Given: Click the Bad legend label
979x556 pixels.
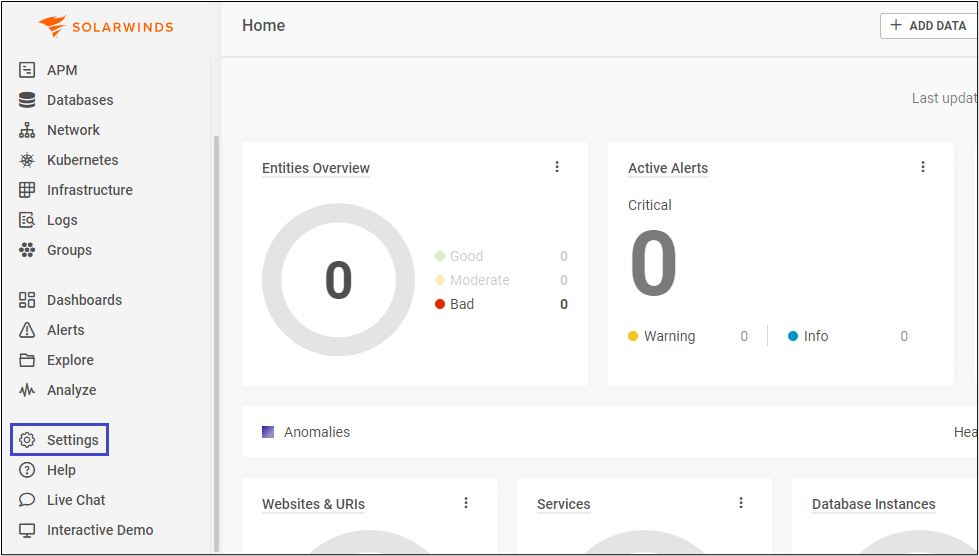Looking at the screenshot, I should point(462,304).
